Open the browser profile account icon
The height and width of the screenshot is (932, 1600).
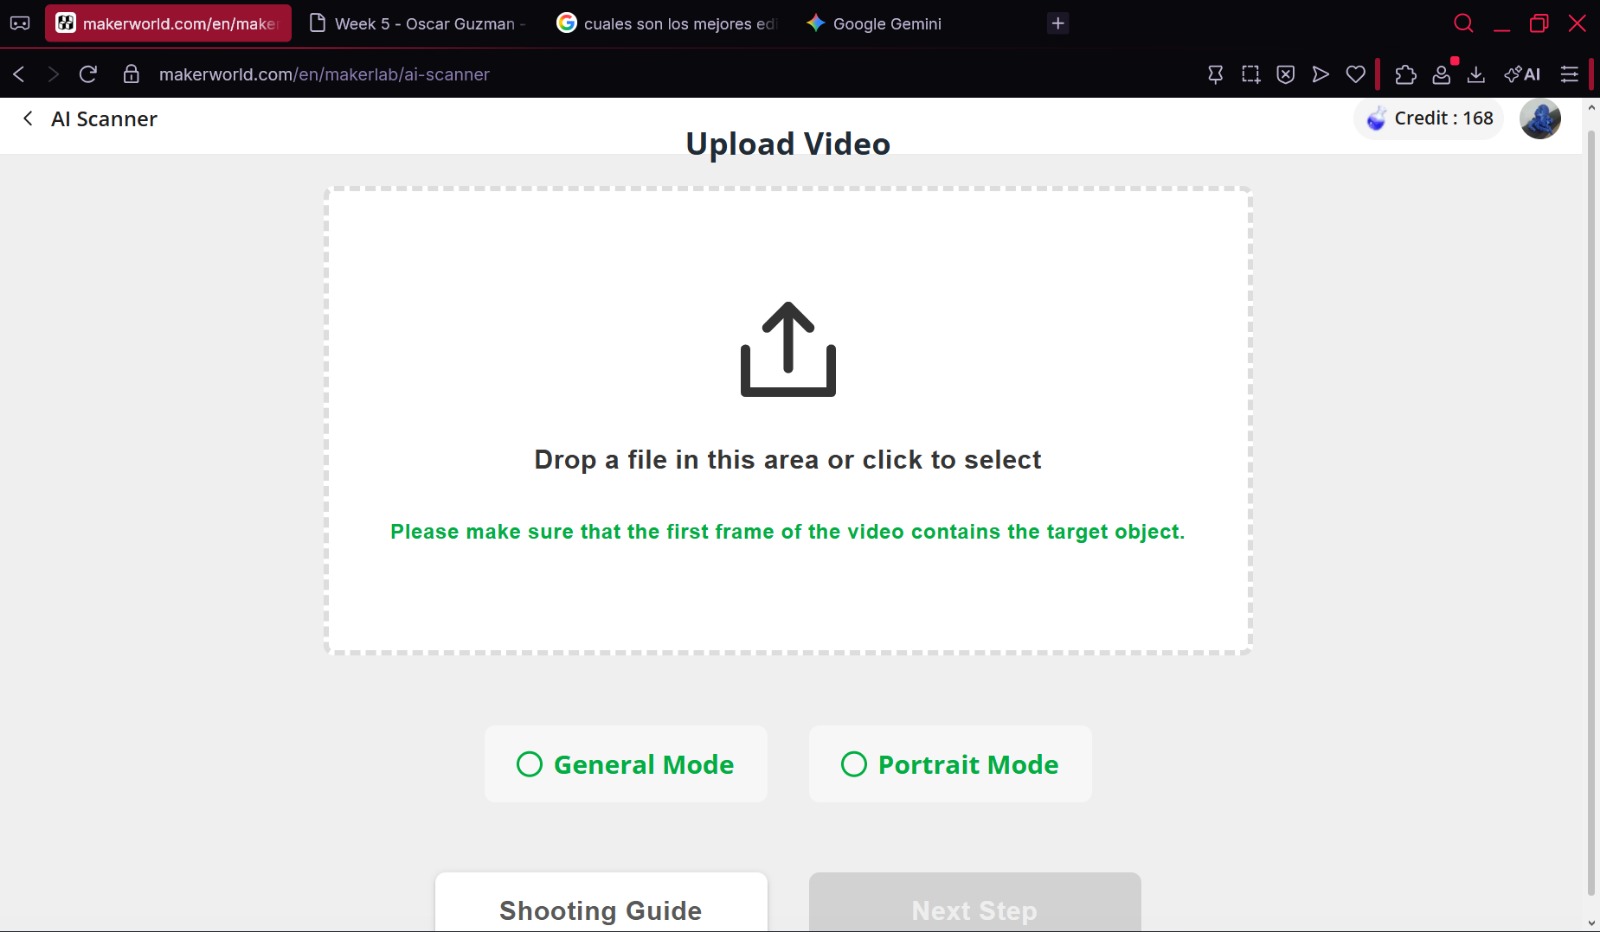point(1441,74)
